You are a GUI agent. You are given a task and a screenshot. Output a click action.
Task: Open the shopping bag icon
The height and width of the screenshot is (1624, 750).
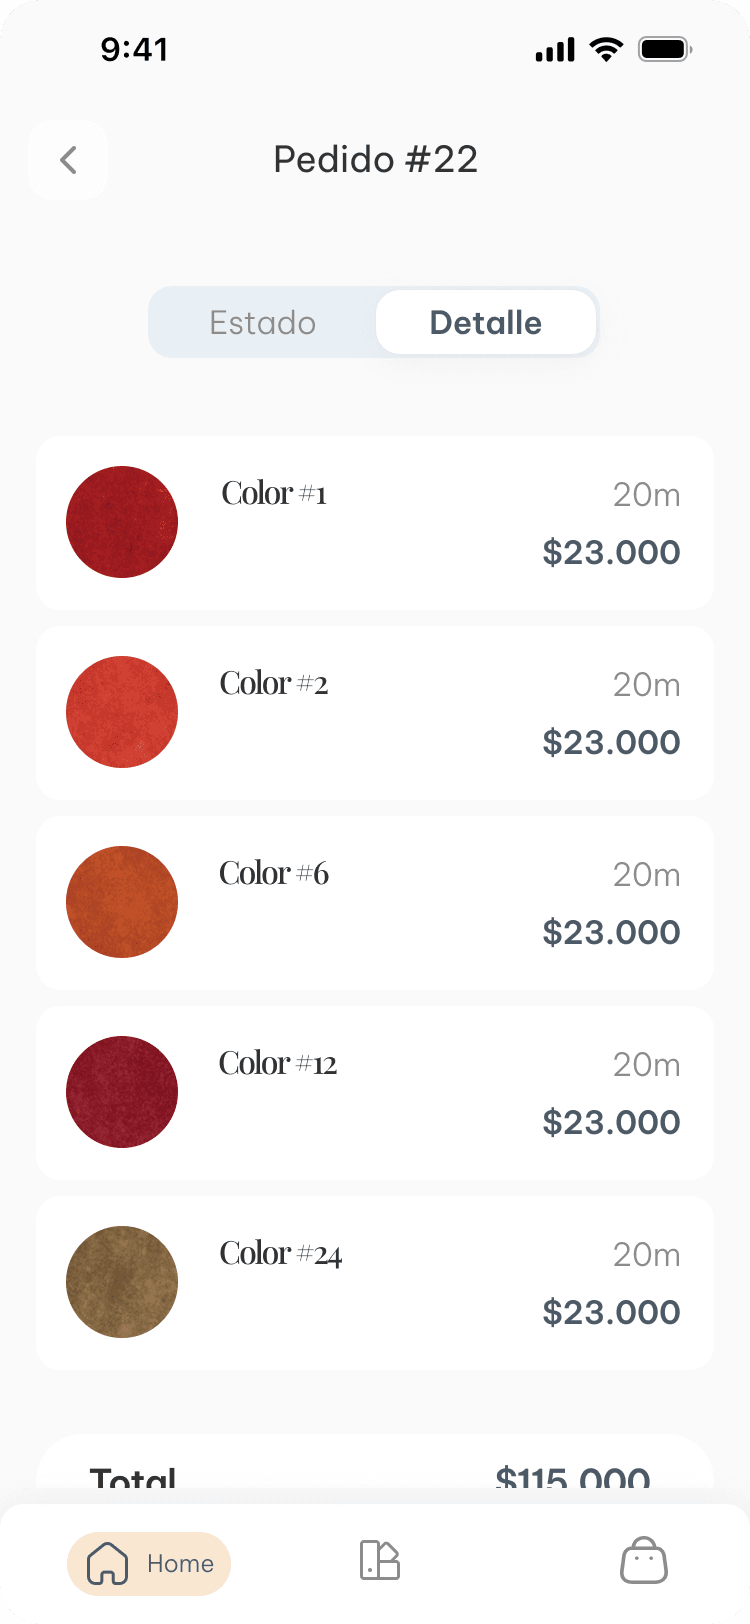coord(644,1561)
